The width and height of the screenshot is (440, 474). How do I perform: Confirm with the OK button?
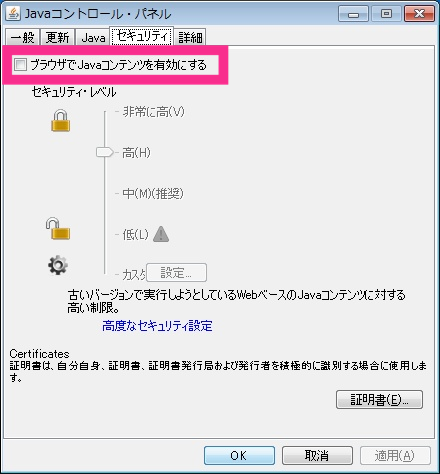(x=239, y=455)
